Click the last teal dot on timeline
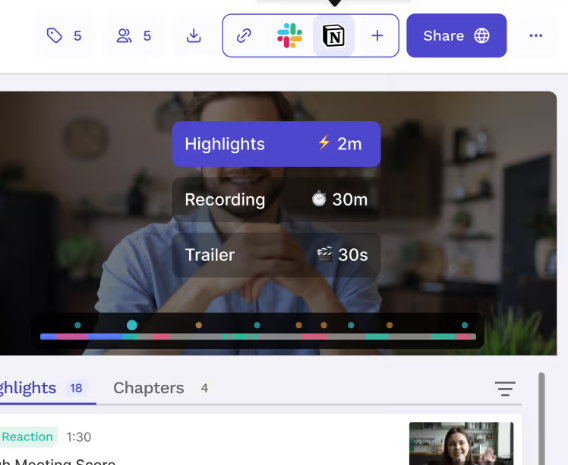Screen dimensions: 568x465 pyautogui.click(x=465, y=325)
